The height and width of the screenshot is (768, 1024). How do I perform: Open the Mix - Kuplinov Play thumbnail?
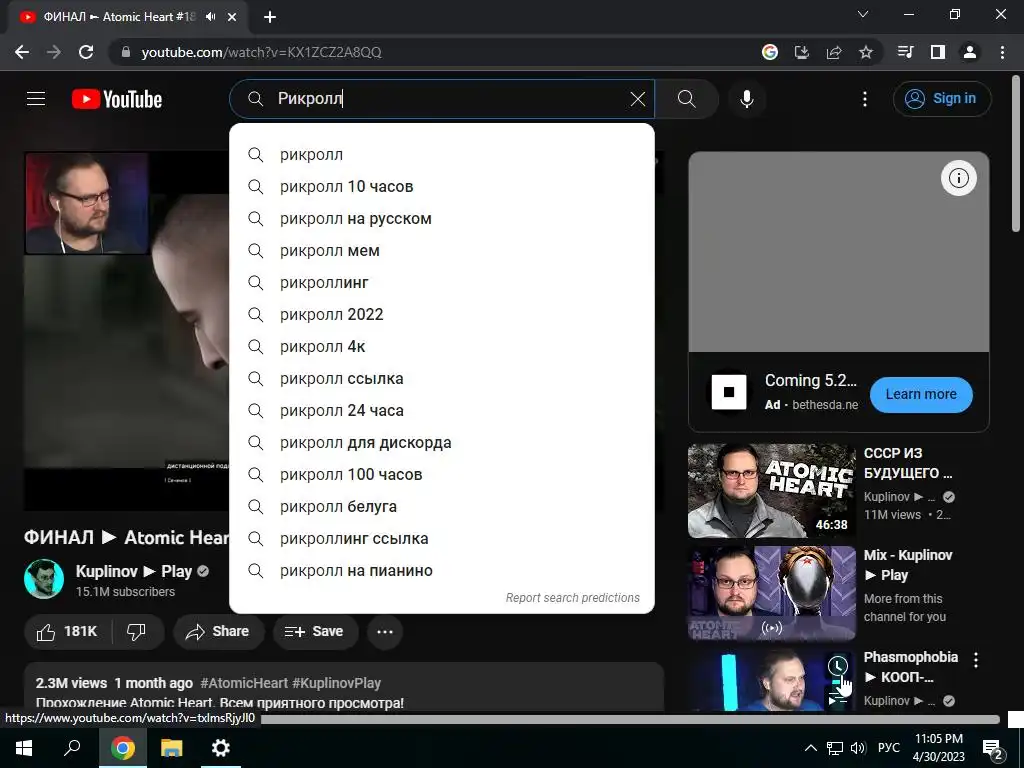[771, 593]
